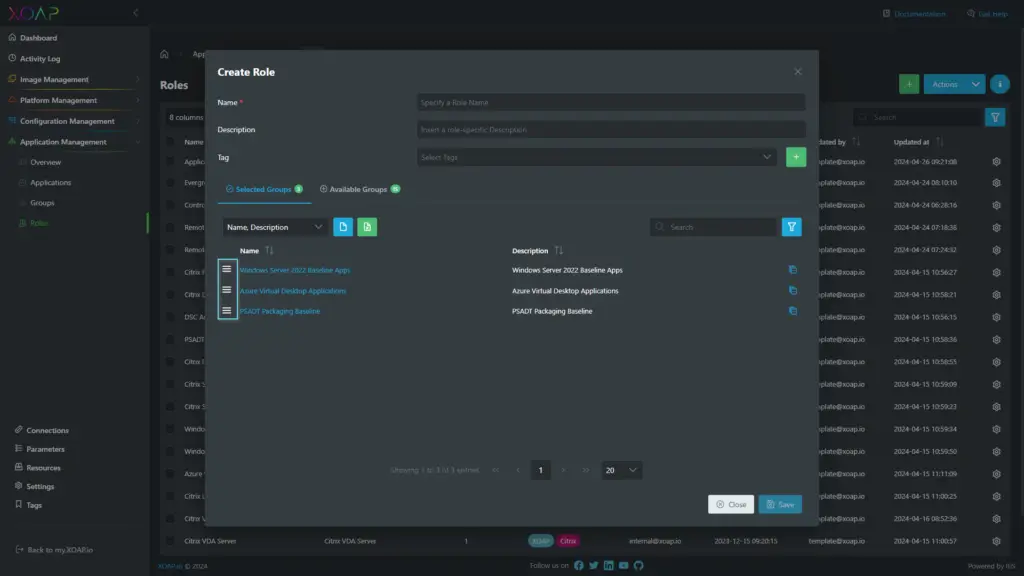This screenshot has width=1024, height=576.
Task: Click the Name field to specify a role name
Action: coord(611,103)
